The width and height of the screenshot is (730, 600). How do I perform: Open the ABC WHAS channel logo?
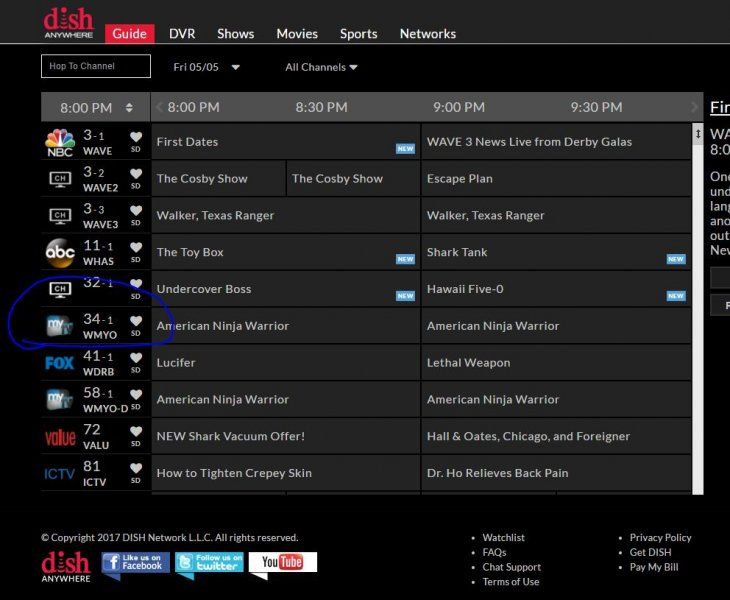(60, 253)
